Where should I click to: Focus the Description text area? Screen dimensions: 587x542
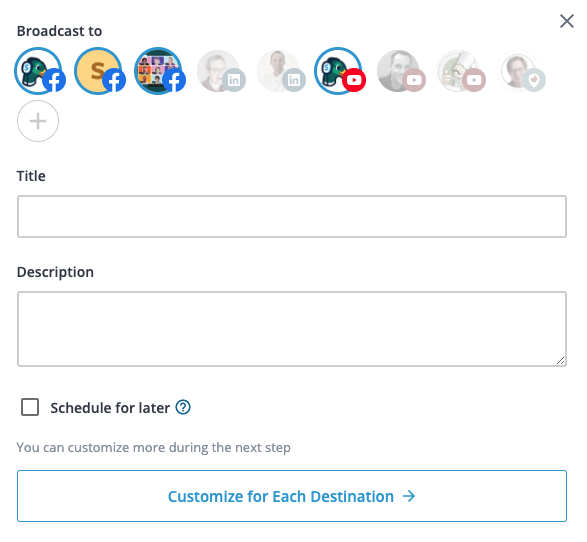coord(292,329)
